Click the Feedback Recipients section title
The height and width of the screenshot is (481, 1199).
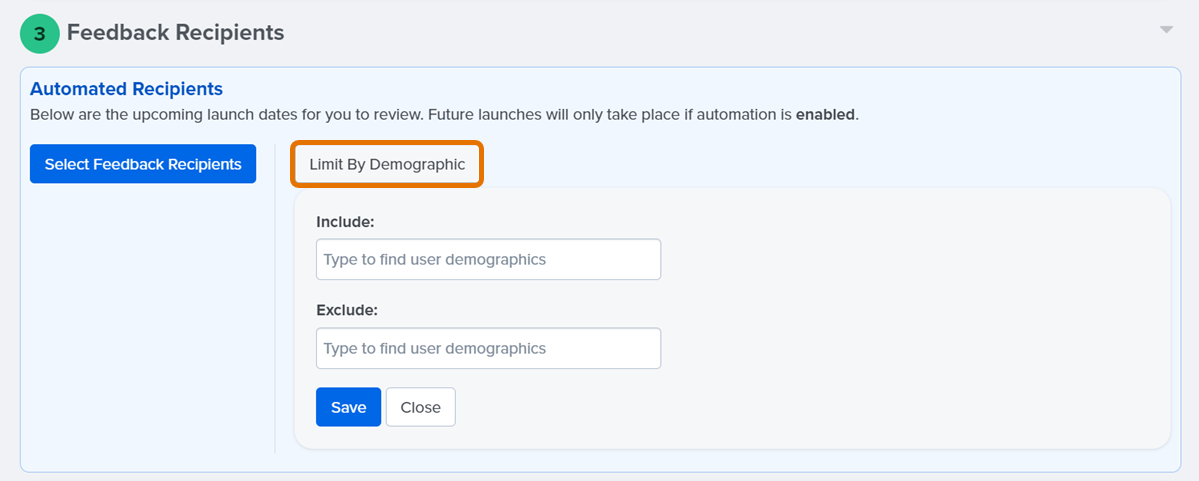click(x=176, y=33)
